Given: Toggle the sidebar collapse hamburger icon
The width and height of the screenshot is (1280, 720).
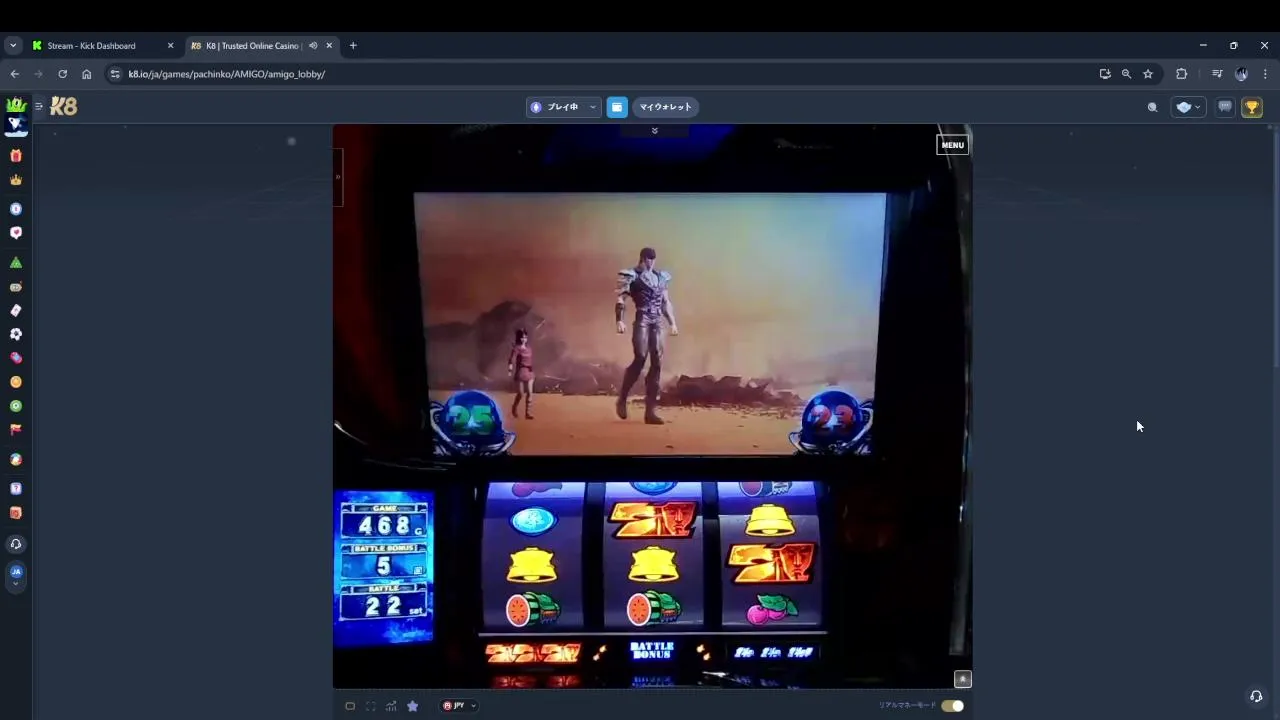Looking at the screenshot, I should pos(39,106).
